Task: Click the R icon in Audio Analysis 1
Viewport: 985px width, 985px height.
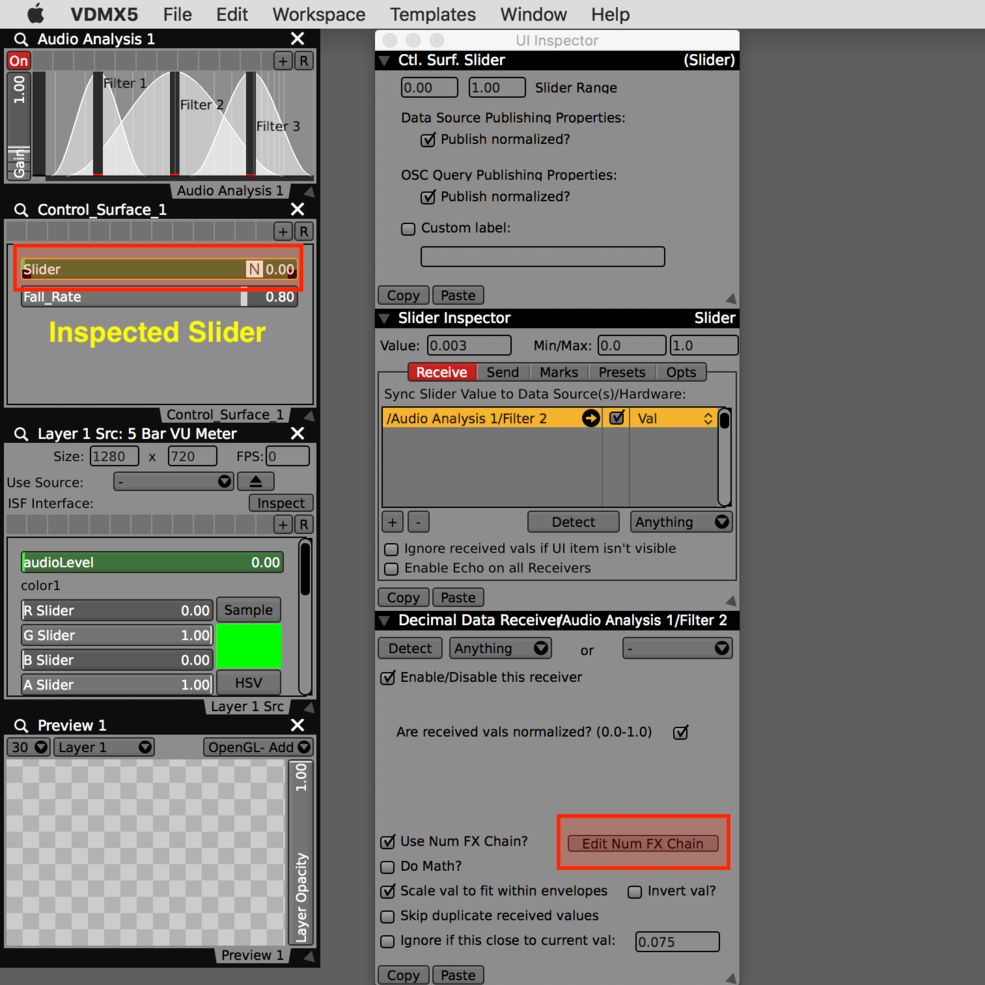Action: tap(304, 61)
